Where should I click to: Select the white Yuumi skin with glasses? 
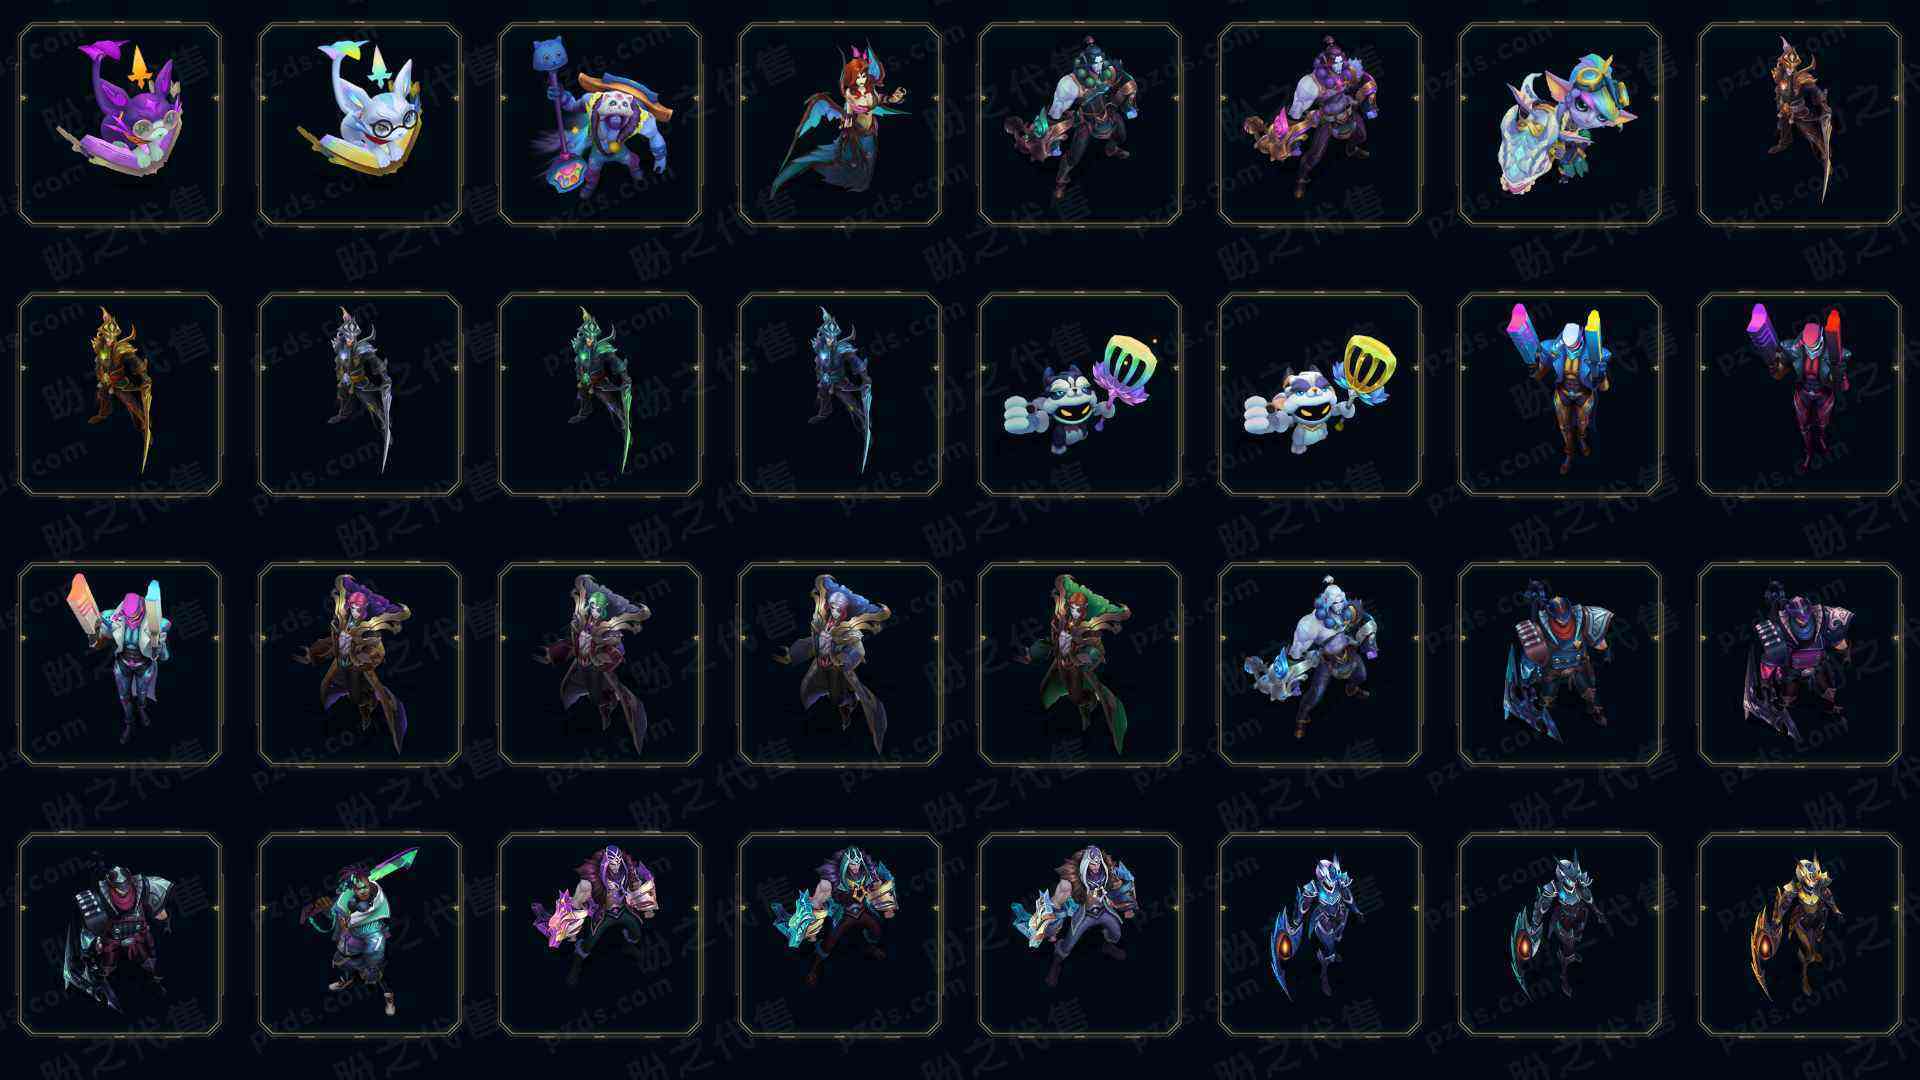click(360, 124)
